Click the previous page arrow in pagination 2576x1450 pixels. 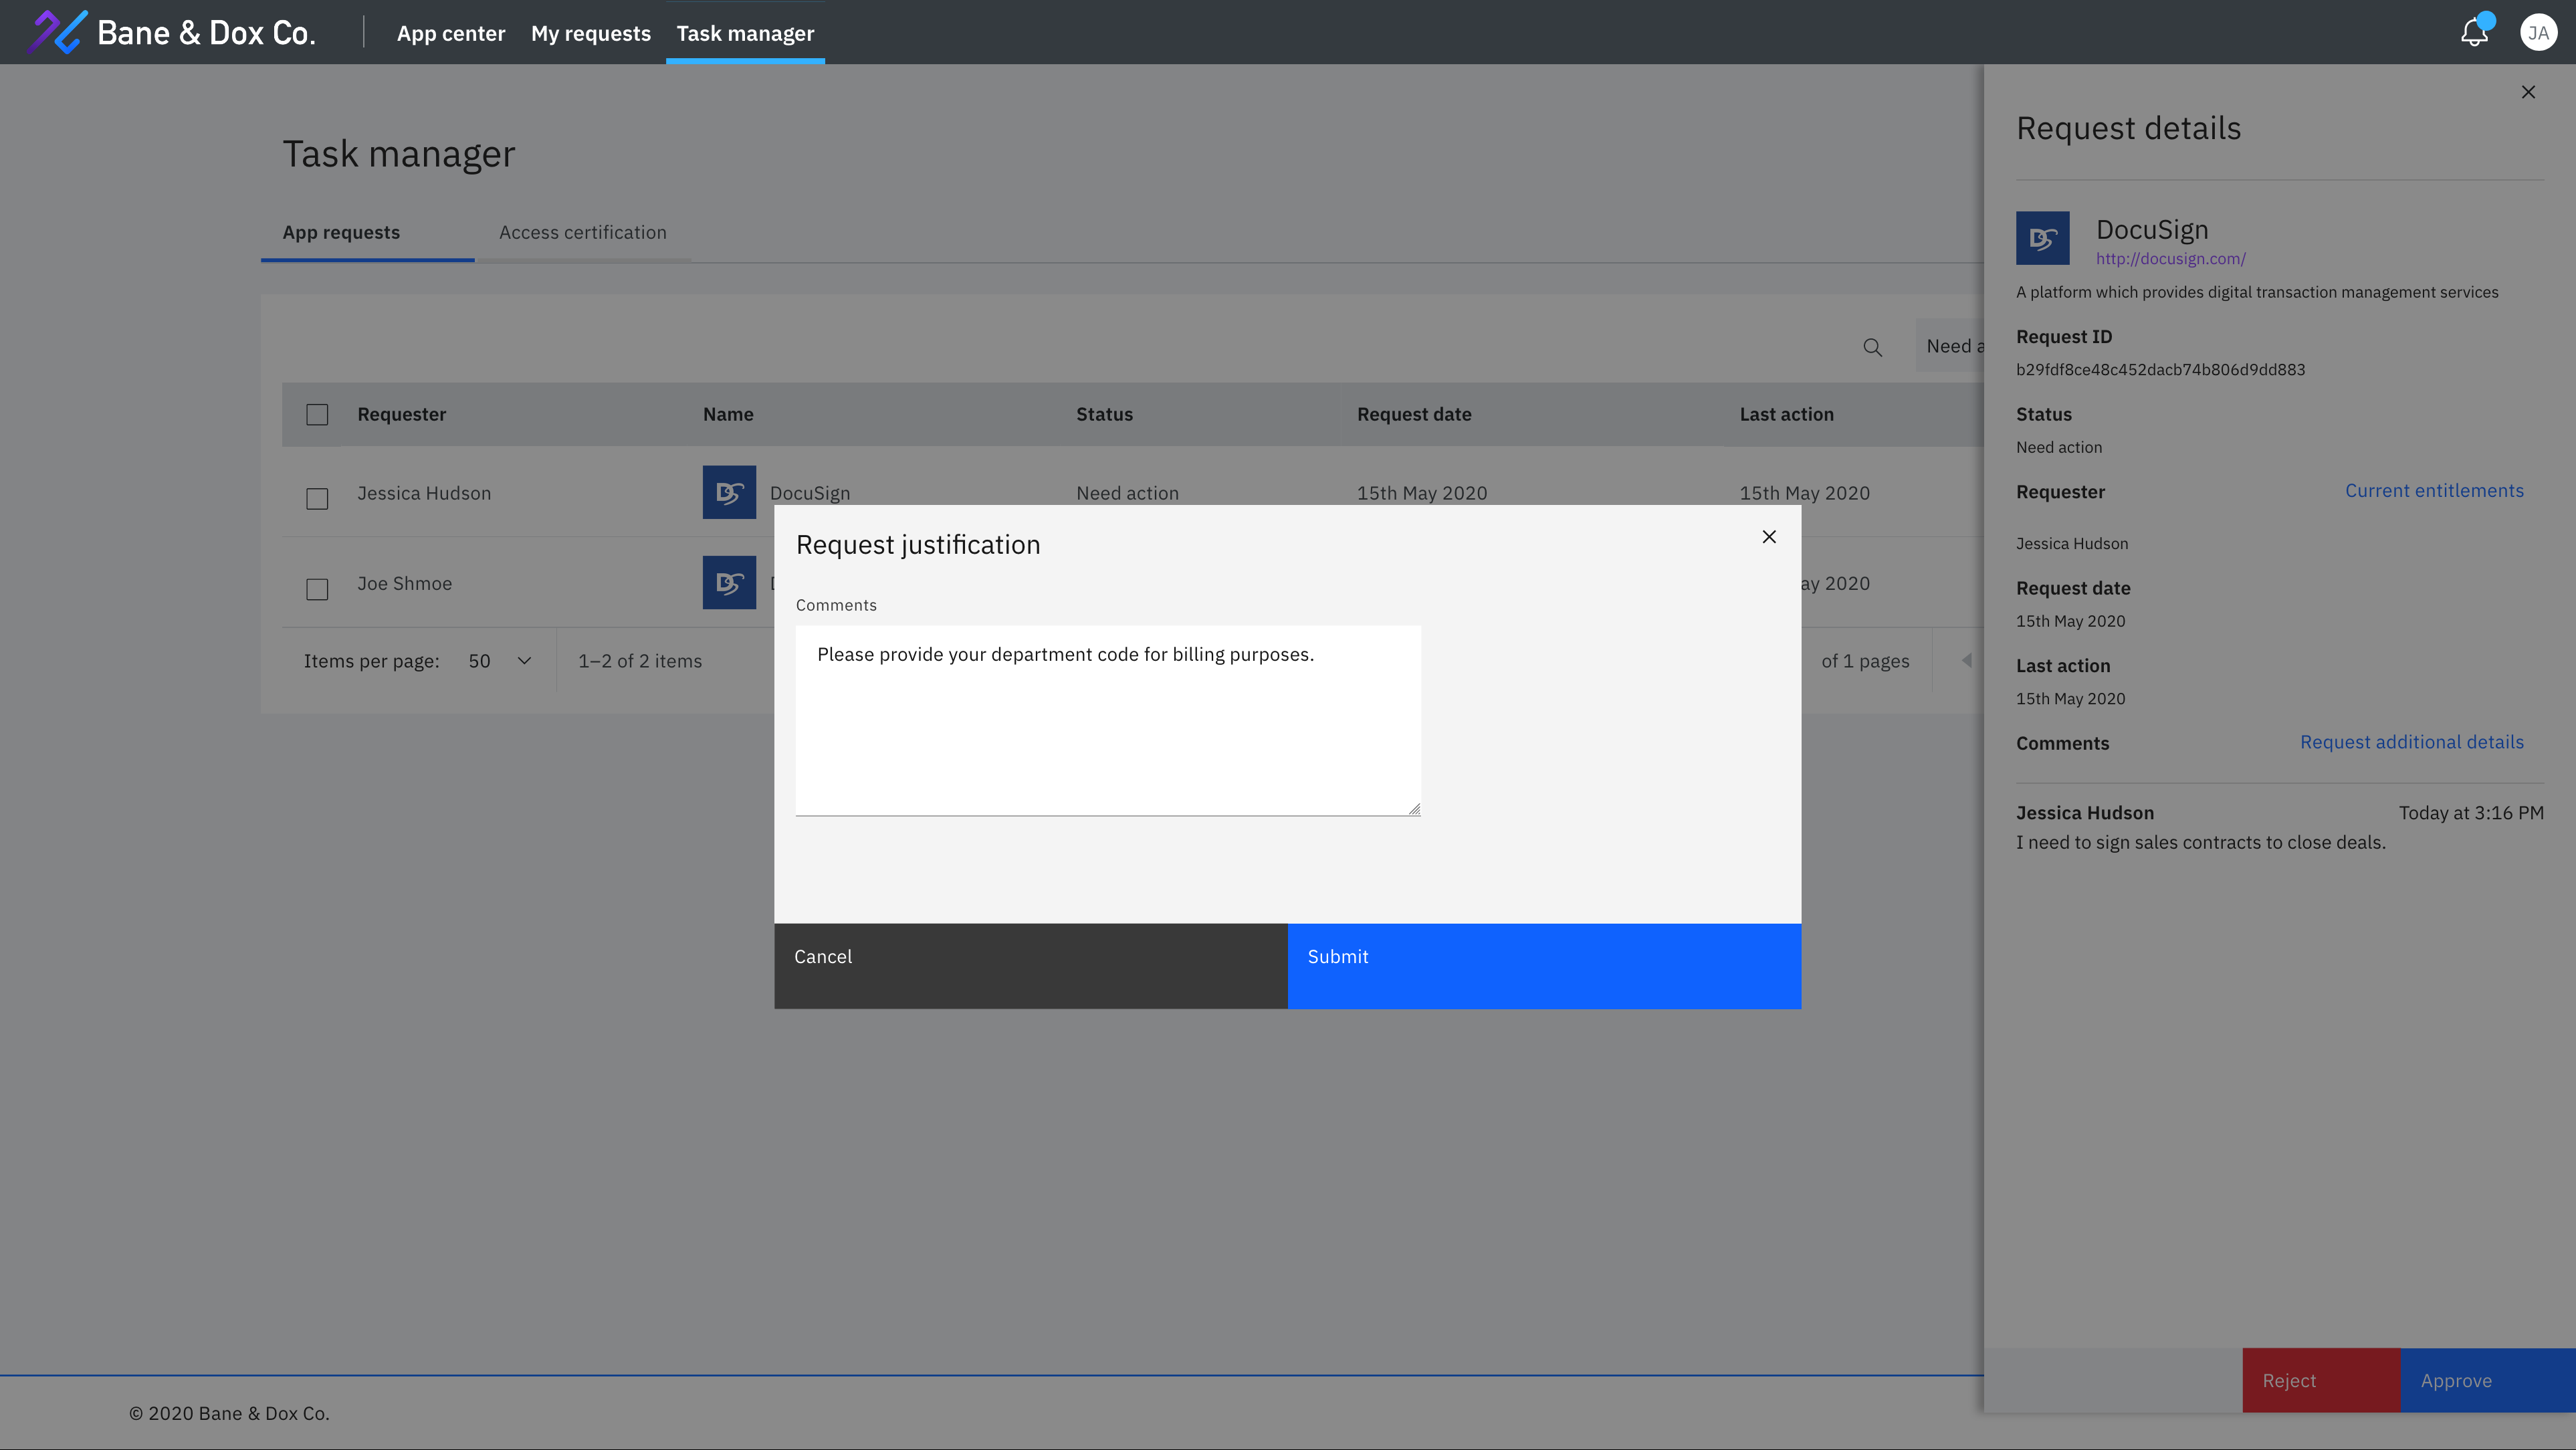pos(1966,660)
